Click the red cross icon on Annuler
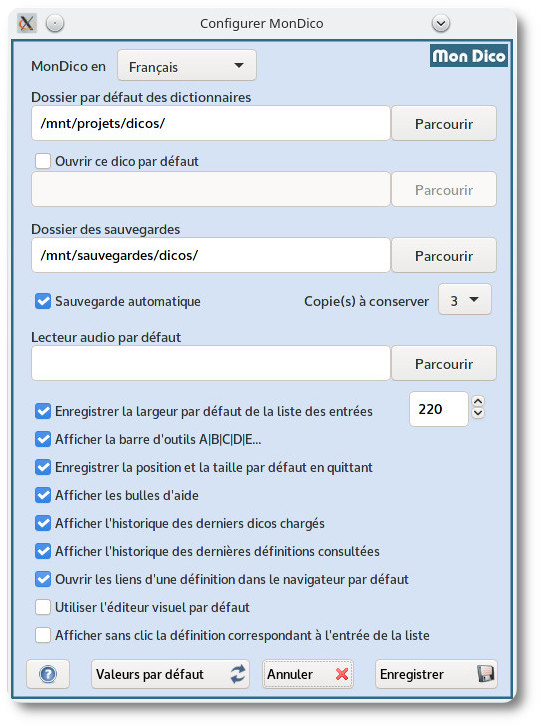Screen dimensions: 540x726 tap(342, 674)
